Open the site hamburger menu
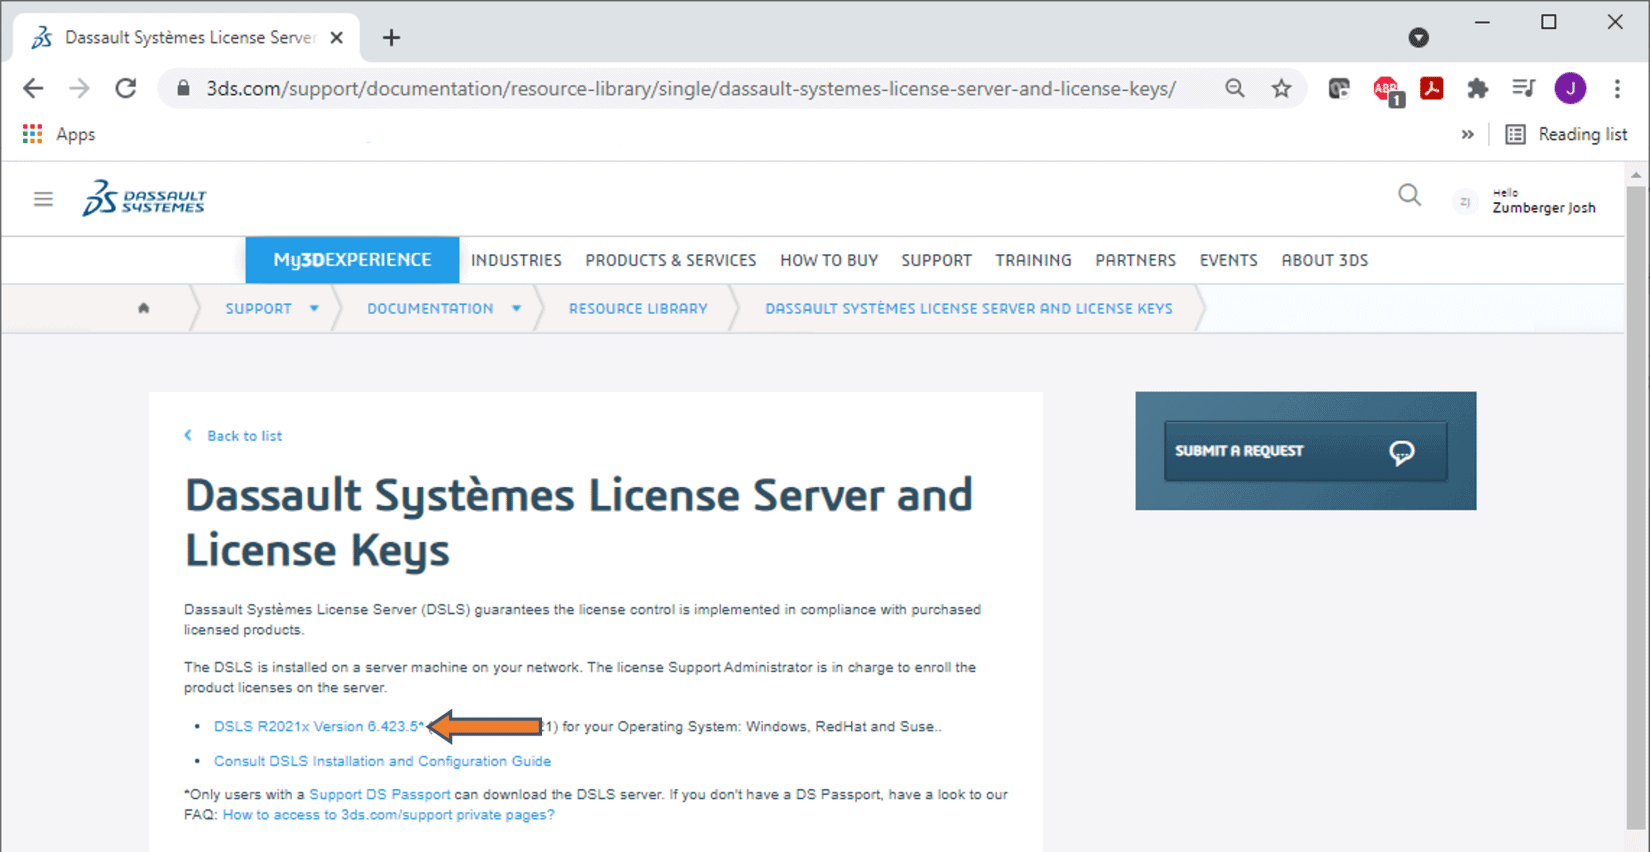This screenshot has width=1650, height=852. pos(43,199)
